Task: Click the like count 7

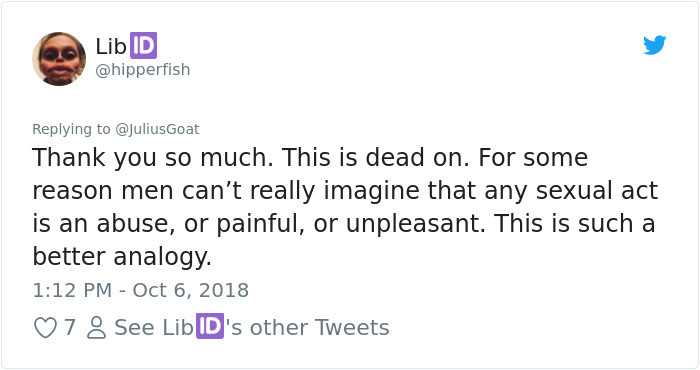Action: (x=69, y=328)
